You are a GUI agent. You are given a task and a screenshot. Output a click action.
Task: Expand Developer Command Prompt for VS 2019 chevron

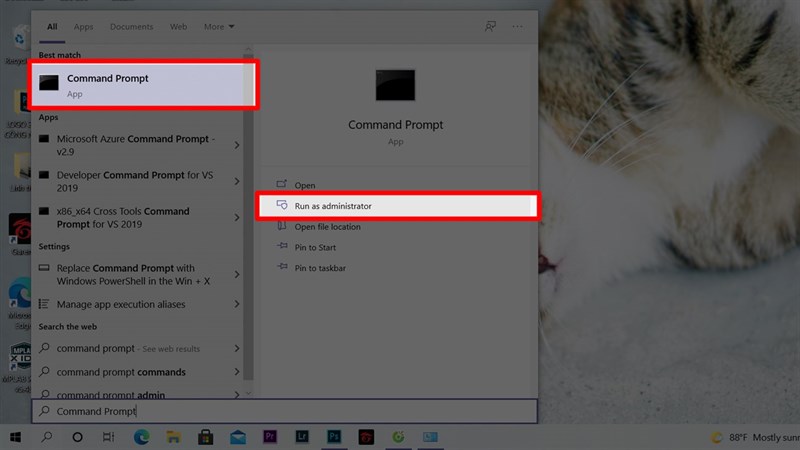click(x=237, y=182)
